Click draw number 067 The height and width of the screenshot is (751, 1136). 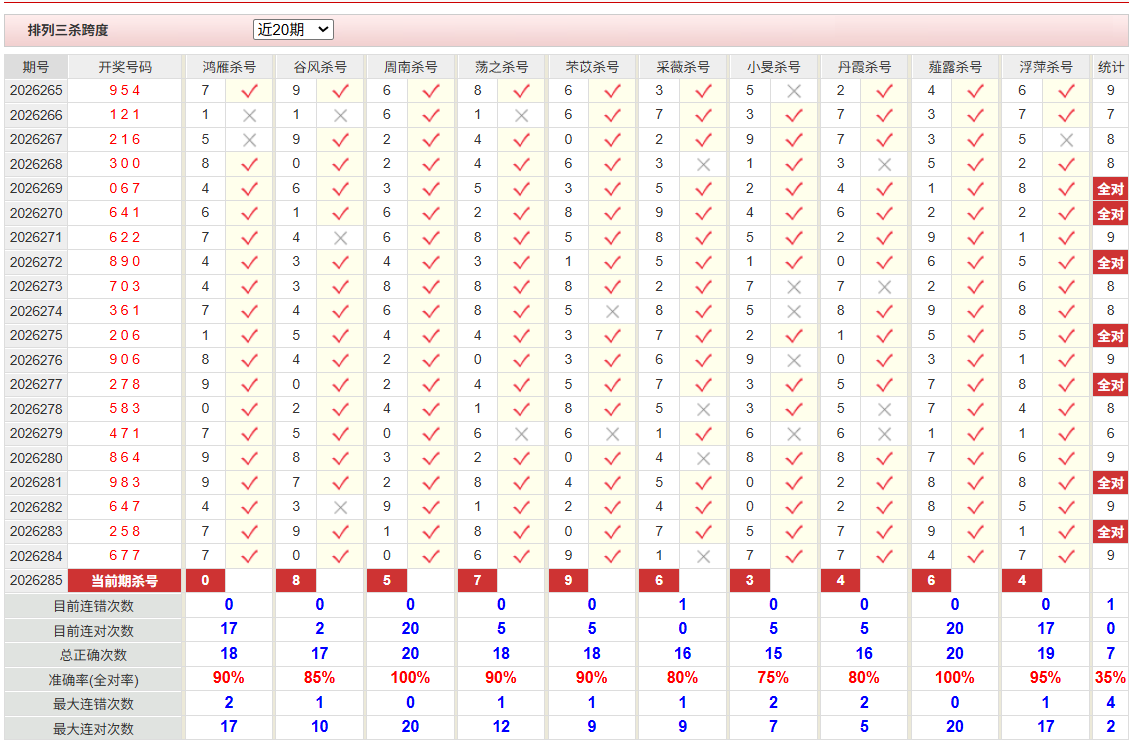point(125,188)
